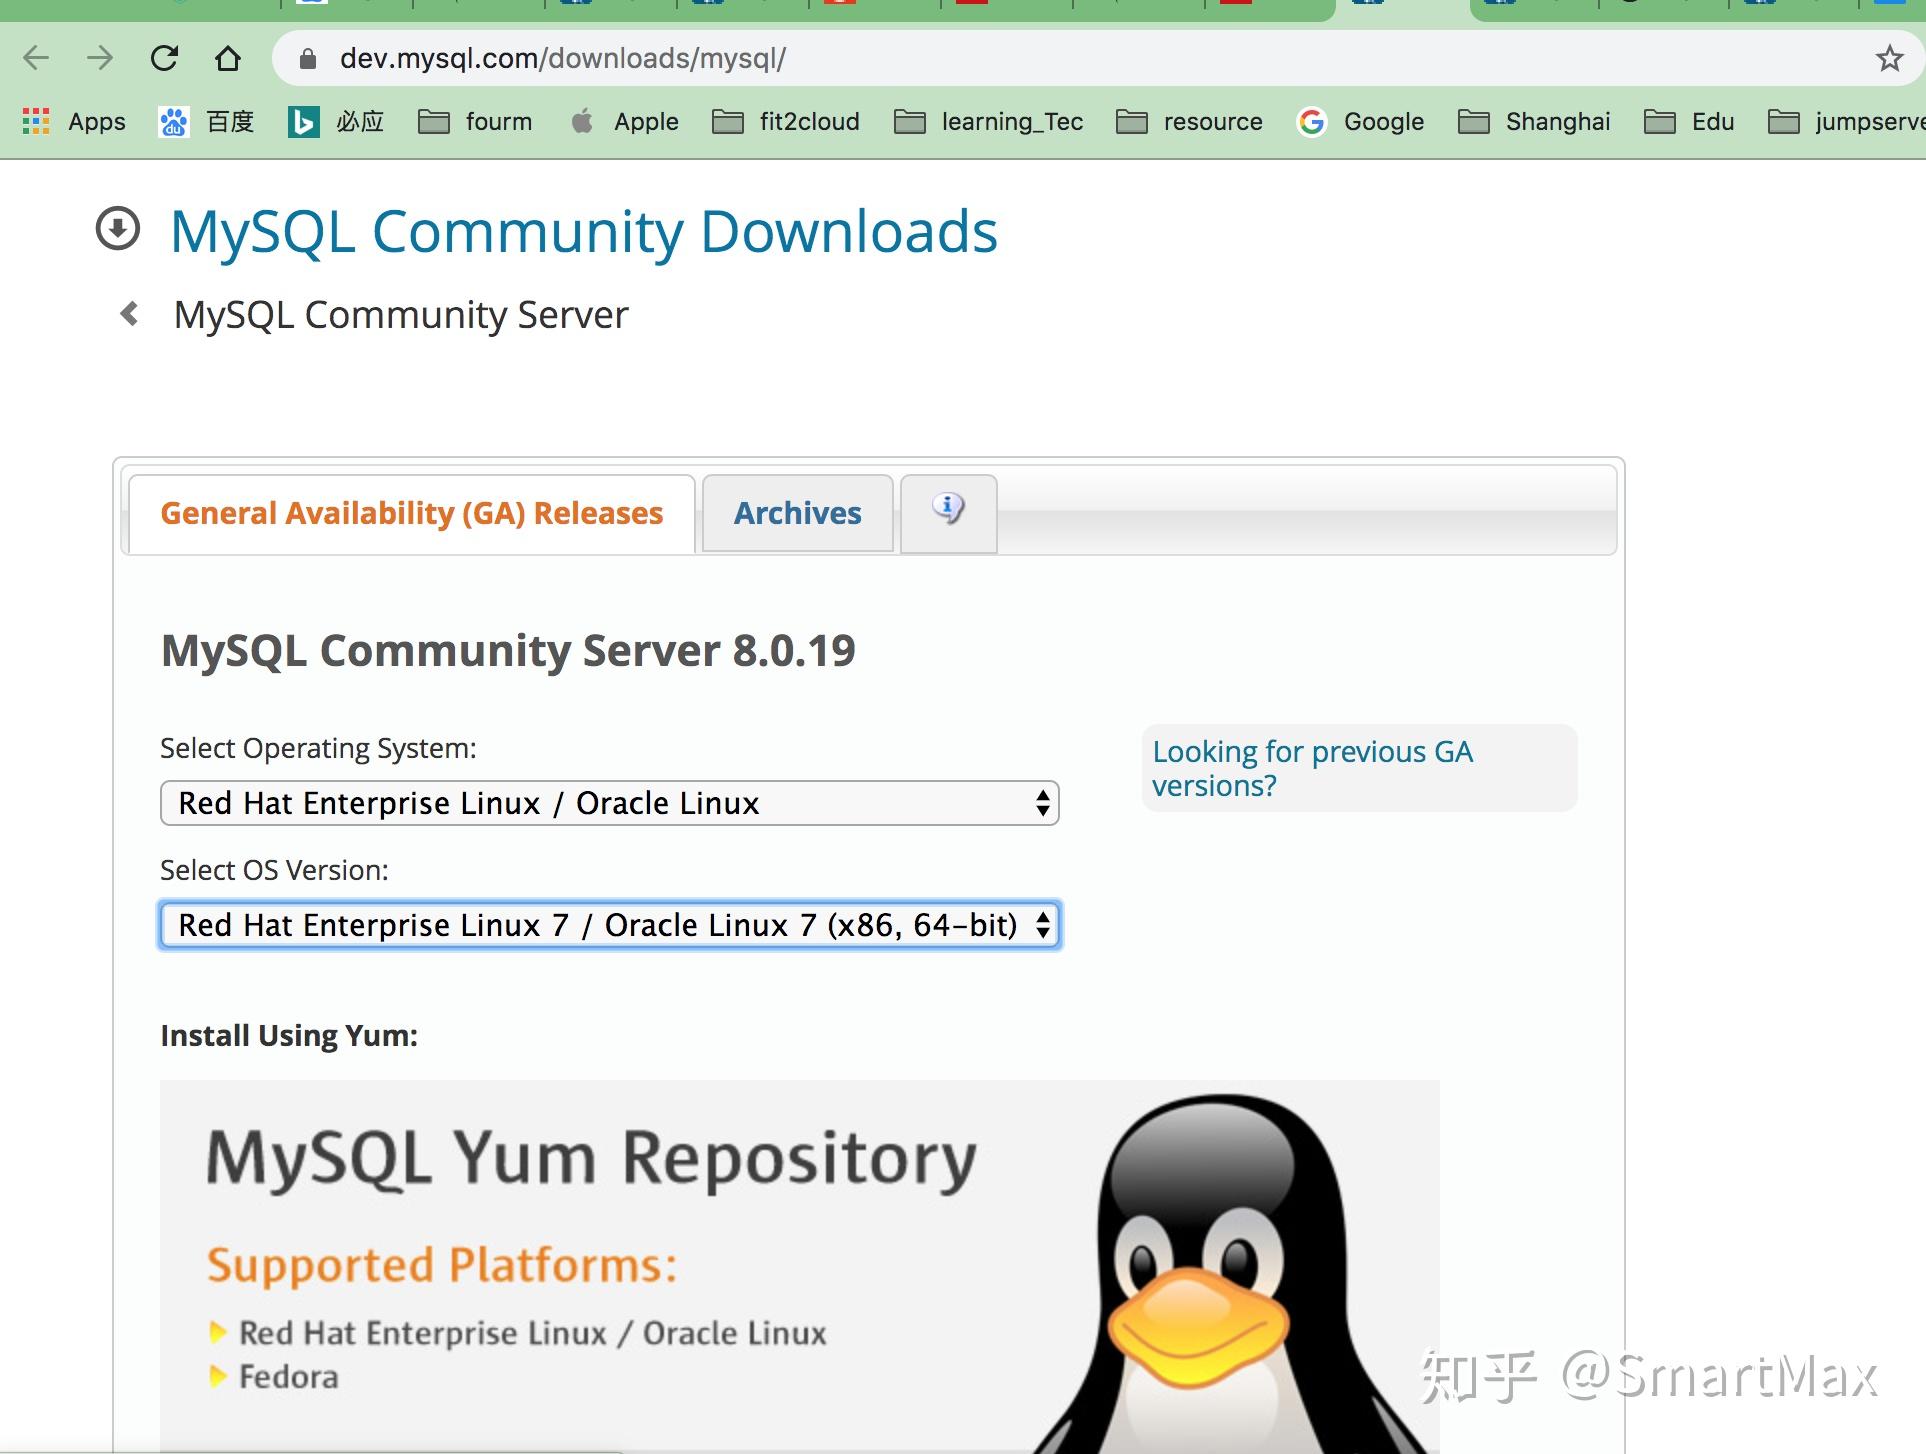Click the MySQL Community Server breadcrumb text
Screen dimensions: 1926x1454
[x=401, y=315]
